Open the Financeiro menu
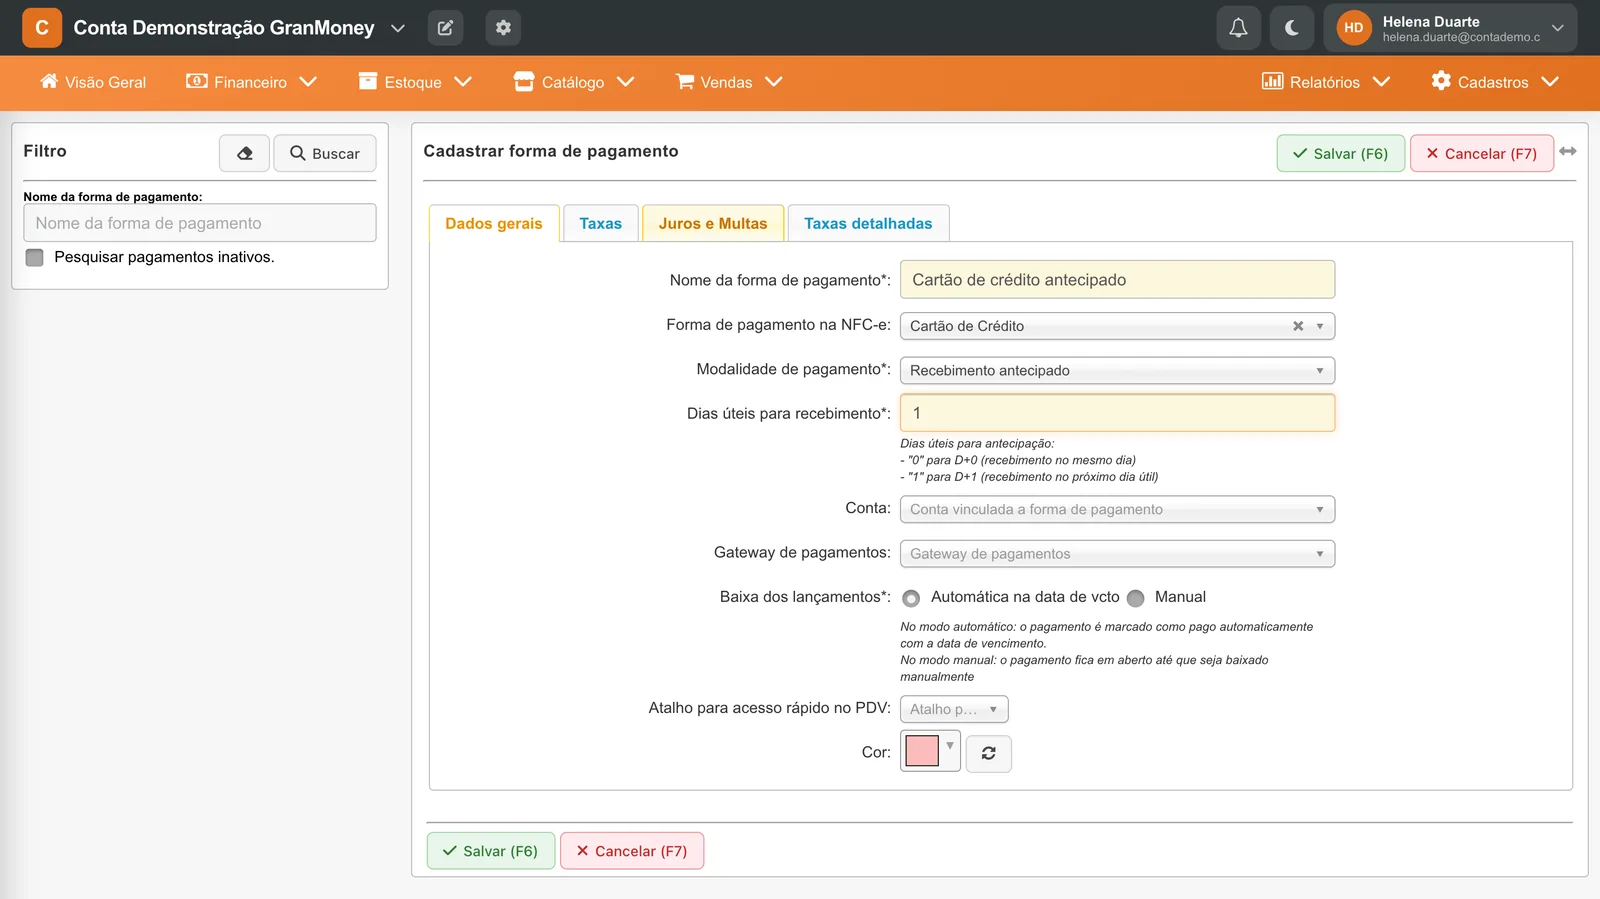Viewport: 1600px width, 899px height. 251,82
